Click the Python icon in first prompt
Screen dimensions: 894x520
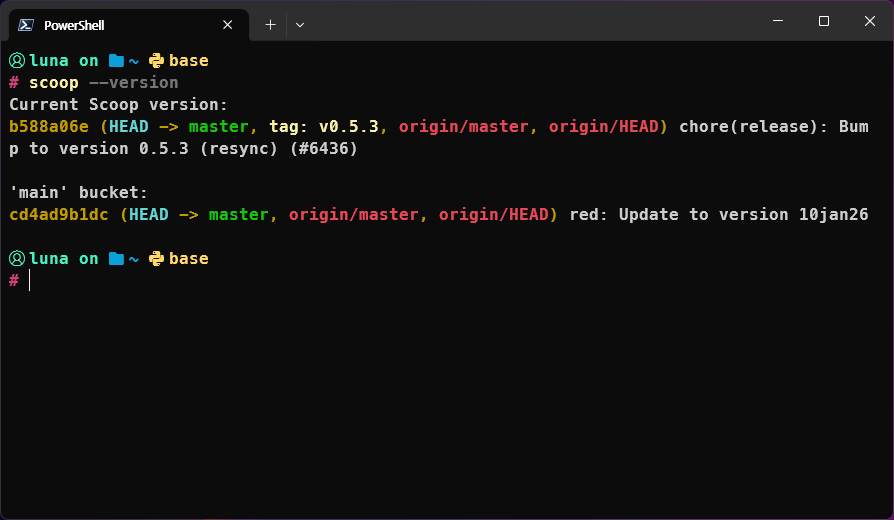point(156,60)
